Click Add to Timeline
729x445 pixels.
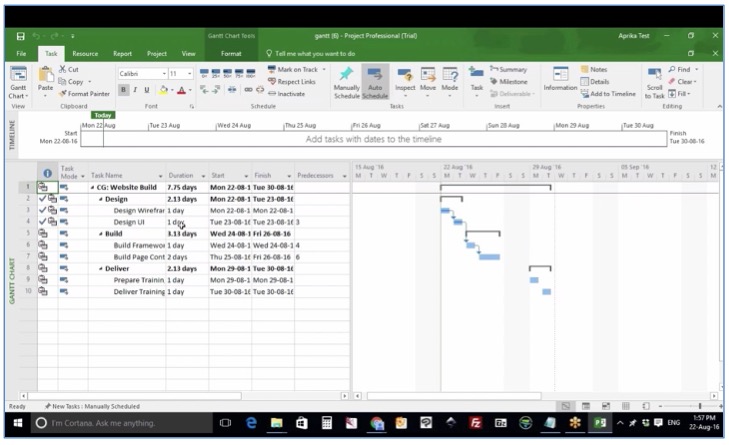(608, 93)
